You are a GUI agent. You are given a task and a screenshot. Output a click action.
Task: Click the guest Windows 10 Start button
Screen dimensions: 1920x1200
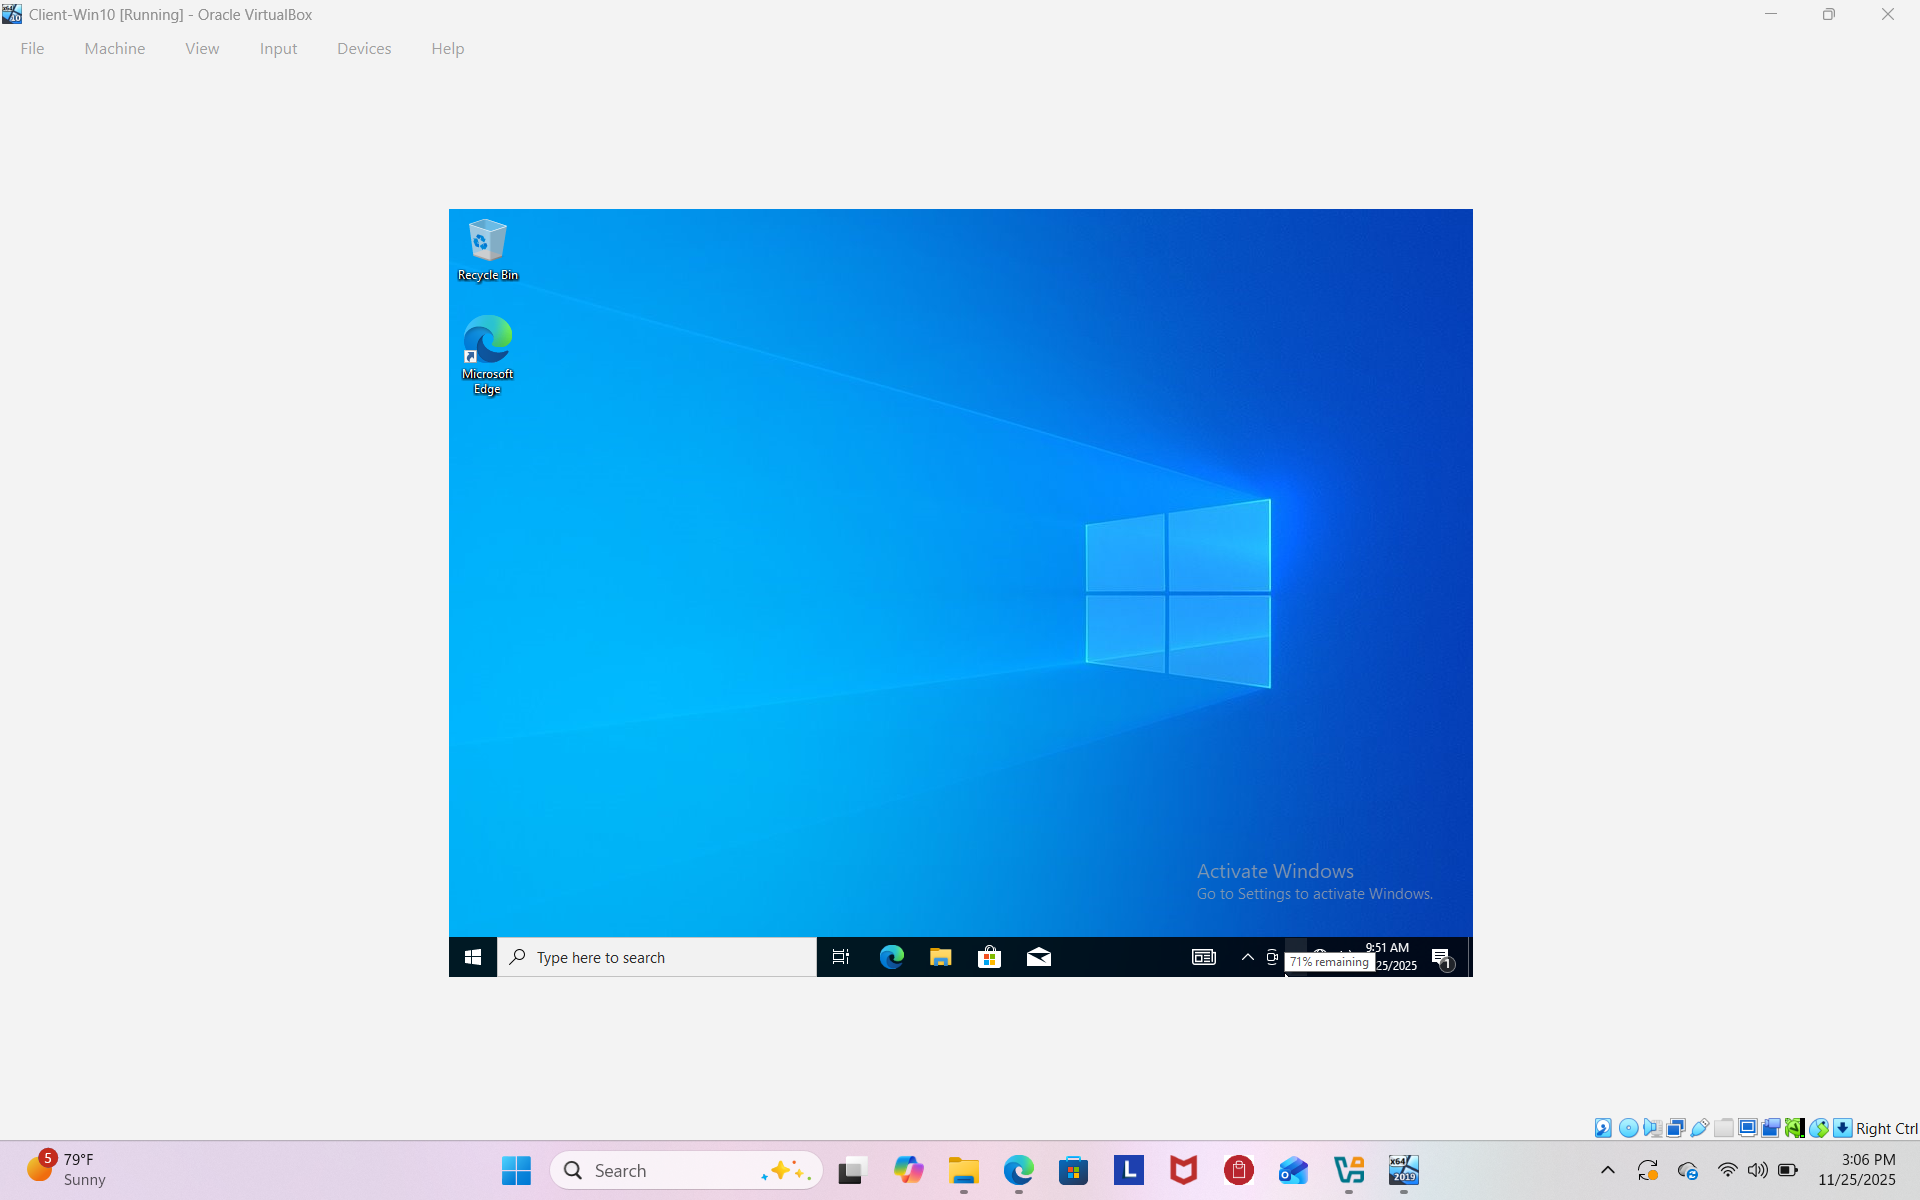click(x=473, y=957)
